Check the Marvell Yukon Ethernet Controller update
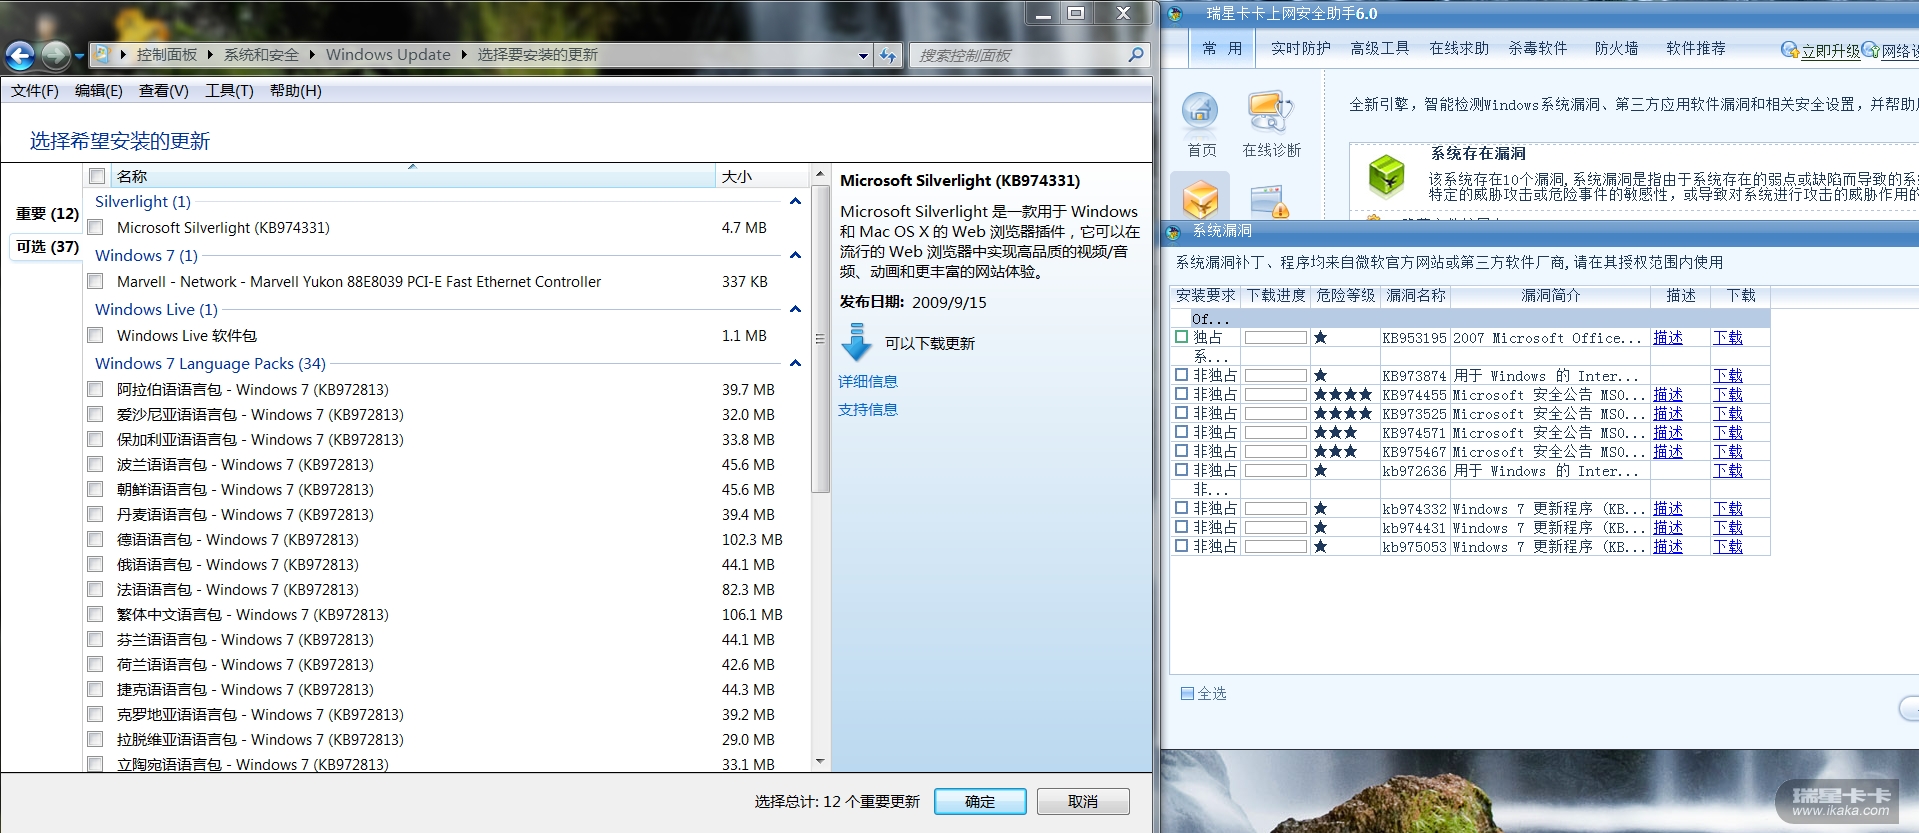The width and height of the screenshot is (1919, 833). pos(96,281)
